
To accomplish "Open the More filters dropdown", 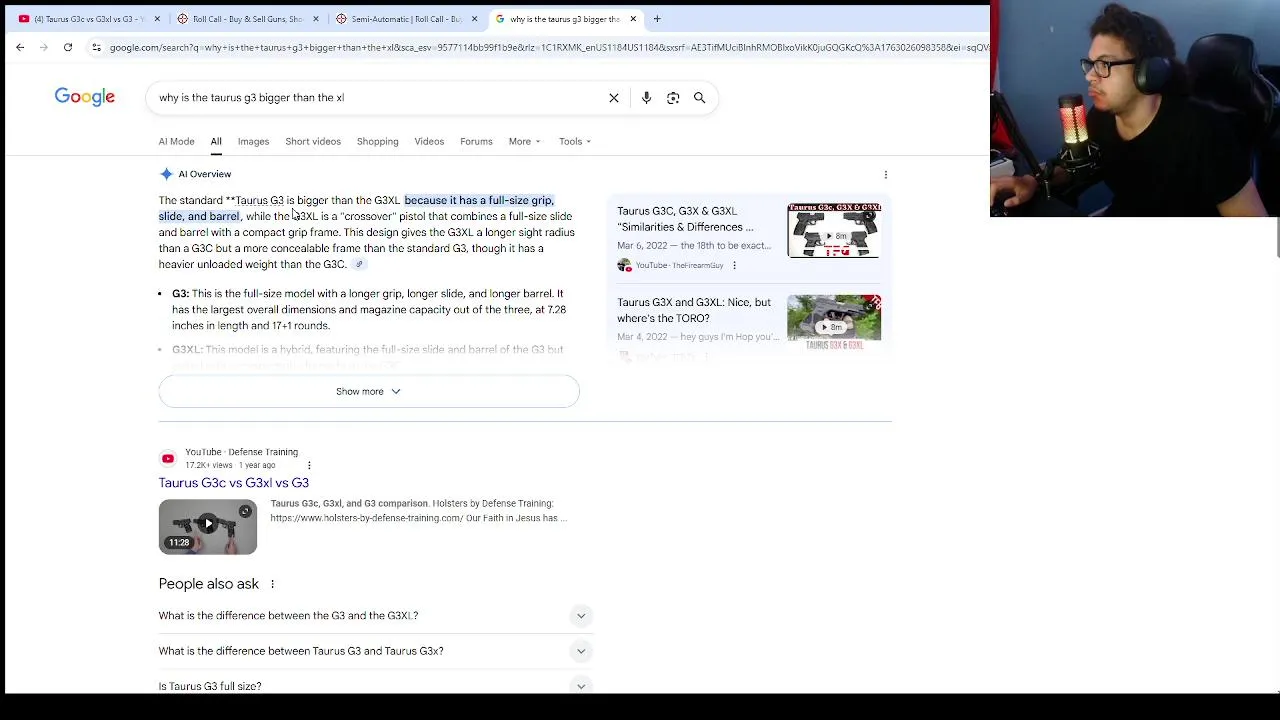I will point(524,141).
